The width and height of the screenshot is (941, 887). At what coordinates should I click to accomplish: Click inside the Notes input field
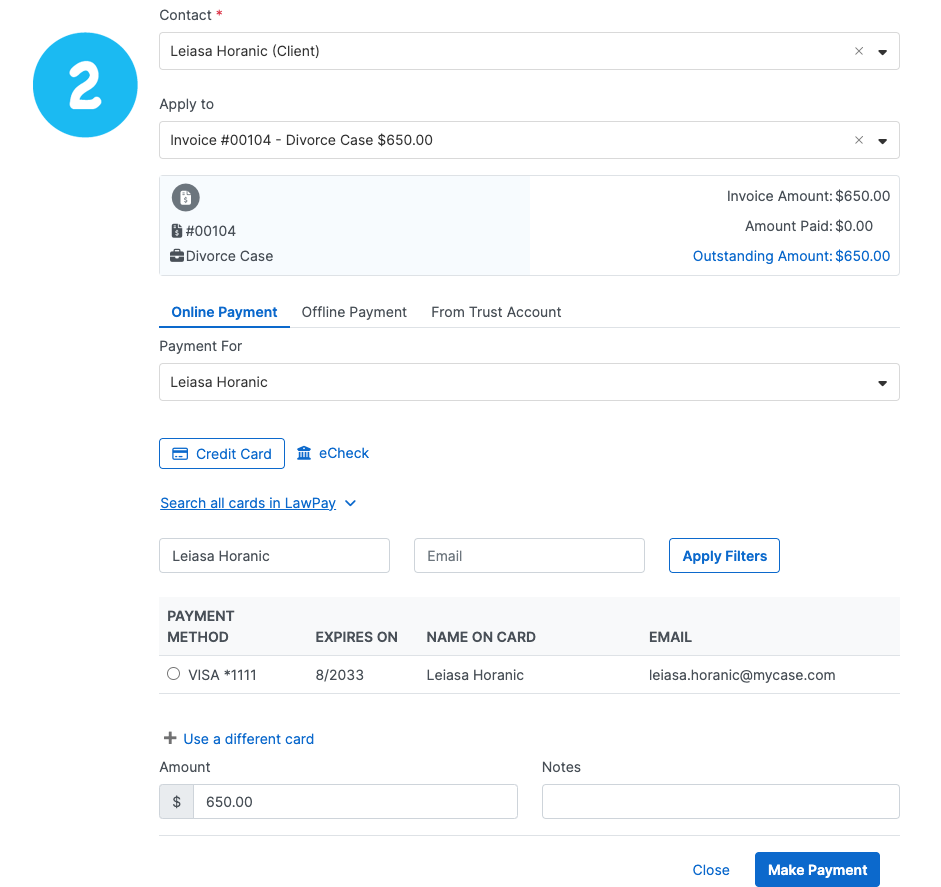click(x=720, y=801)
